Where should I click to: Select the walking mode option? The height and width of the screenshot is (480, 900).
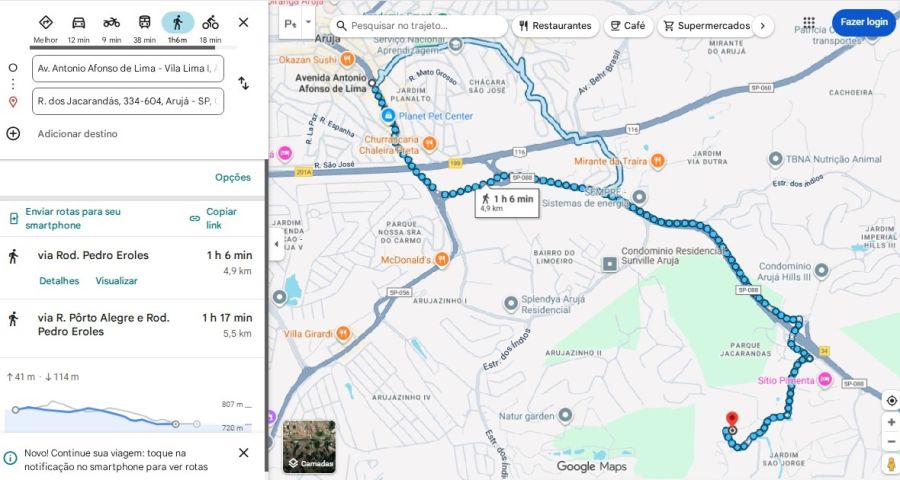(177, 23)
